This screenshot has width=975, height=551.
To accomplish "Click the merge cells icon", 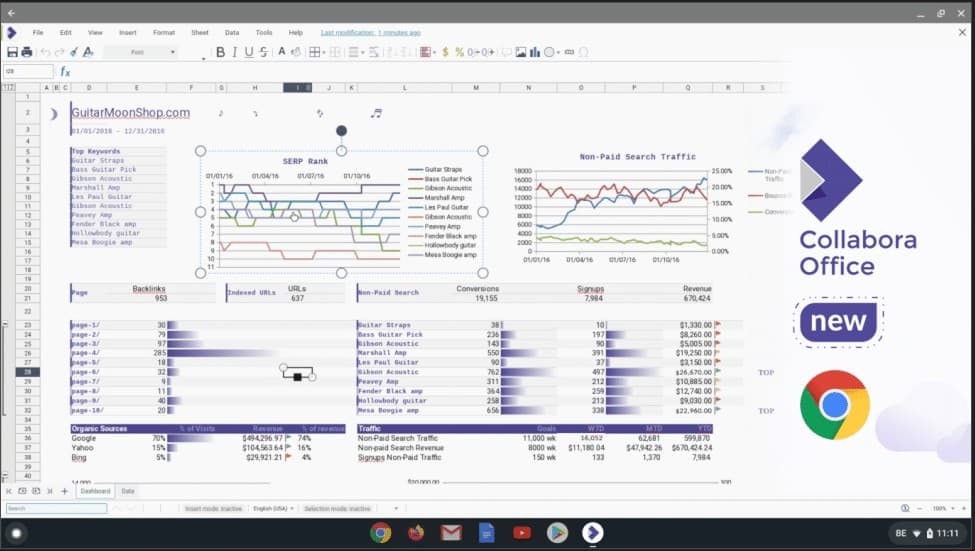I will point(335,52).
